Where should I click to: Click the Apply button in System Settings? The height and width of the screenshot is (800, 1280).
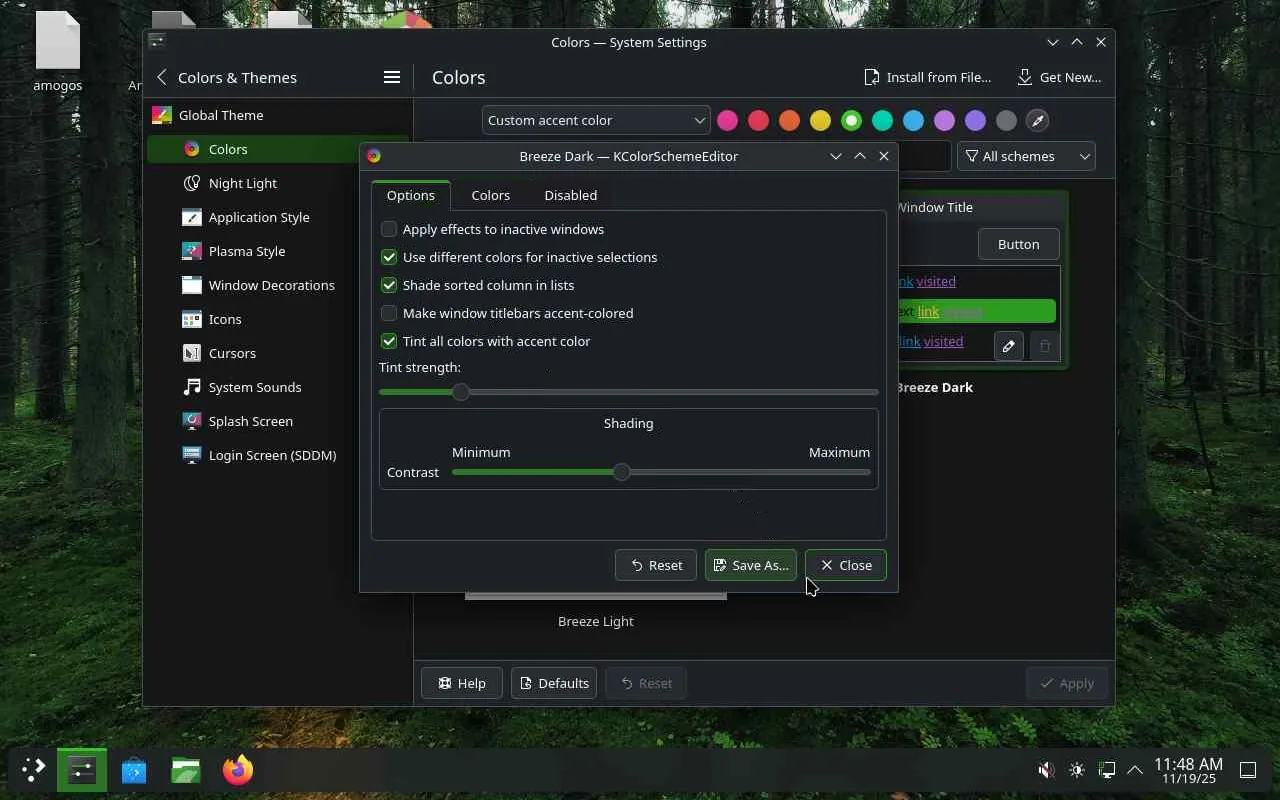tap(1067, 683)
